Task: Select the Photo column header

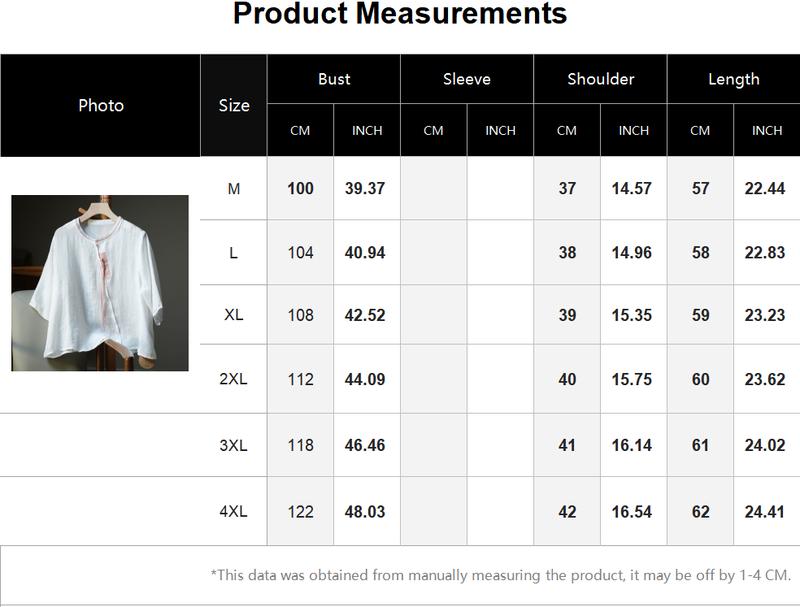Action: (101, 106)
